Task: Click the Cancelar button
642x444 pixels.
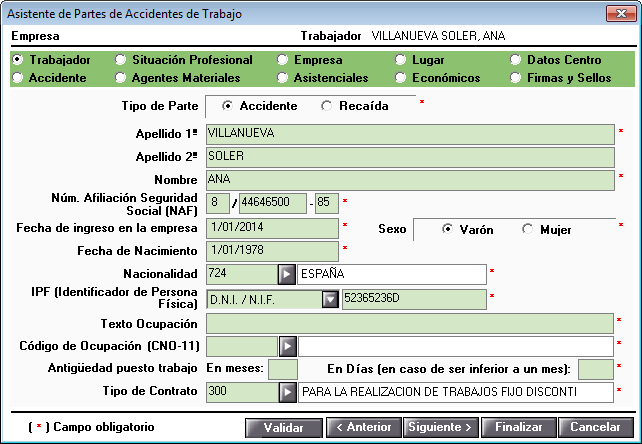Action: [596, 428]
